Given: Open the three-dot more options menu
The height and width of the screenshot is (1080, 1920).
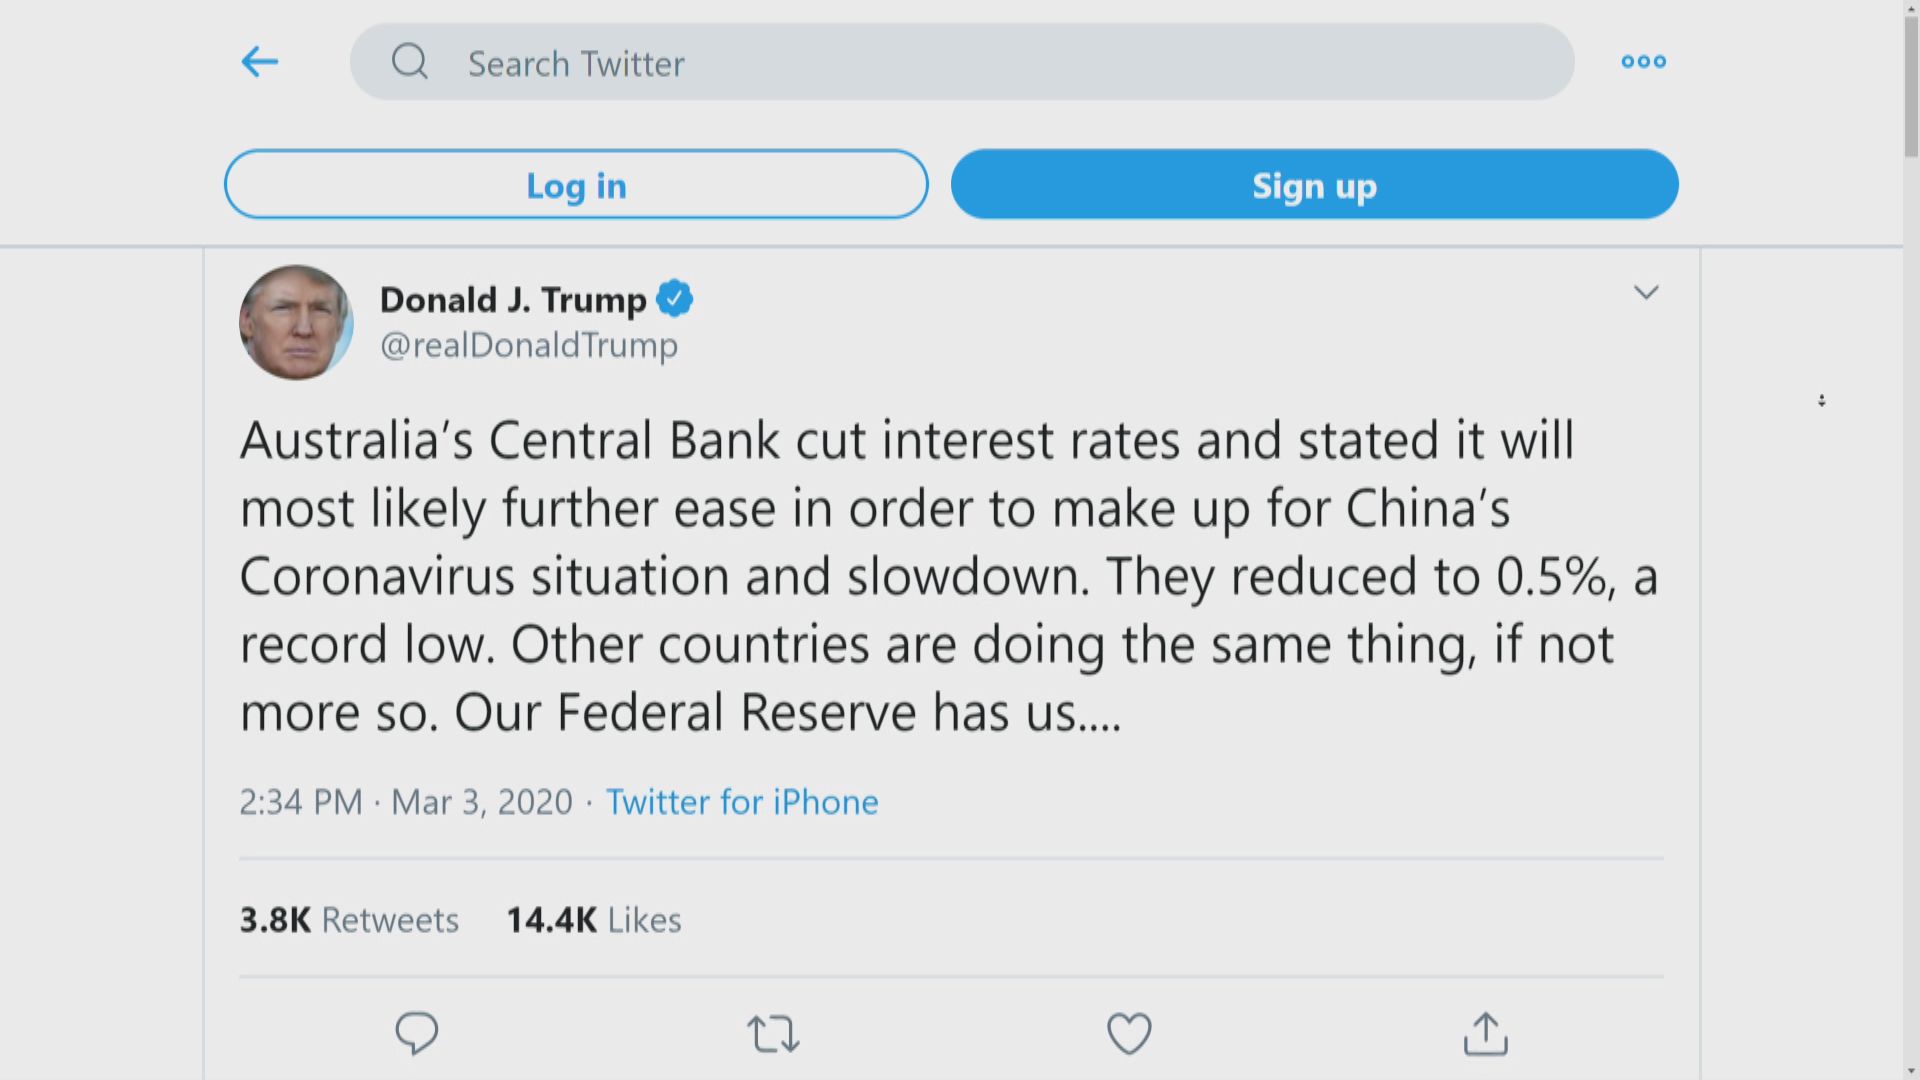Looking at the screenshot, I should pyautogui.click(x=1643, y=62).
